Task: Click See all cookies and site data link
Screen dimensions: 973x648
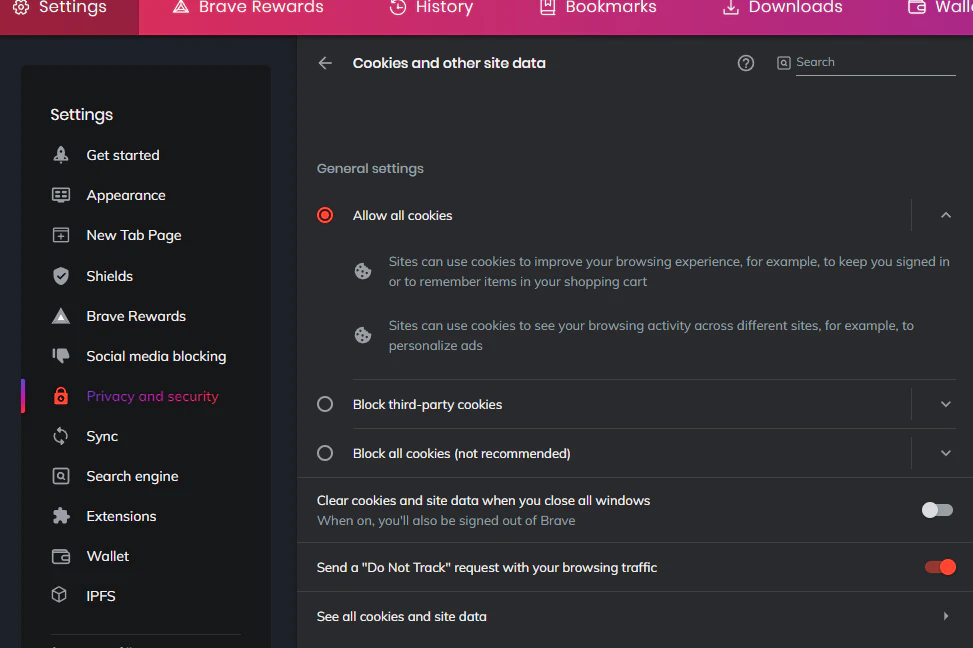Action: click(x=401, y=616)
